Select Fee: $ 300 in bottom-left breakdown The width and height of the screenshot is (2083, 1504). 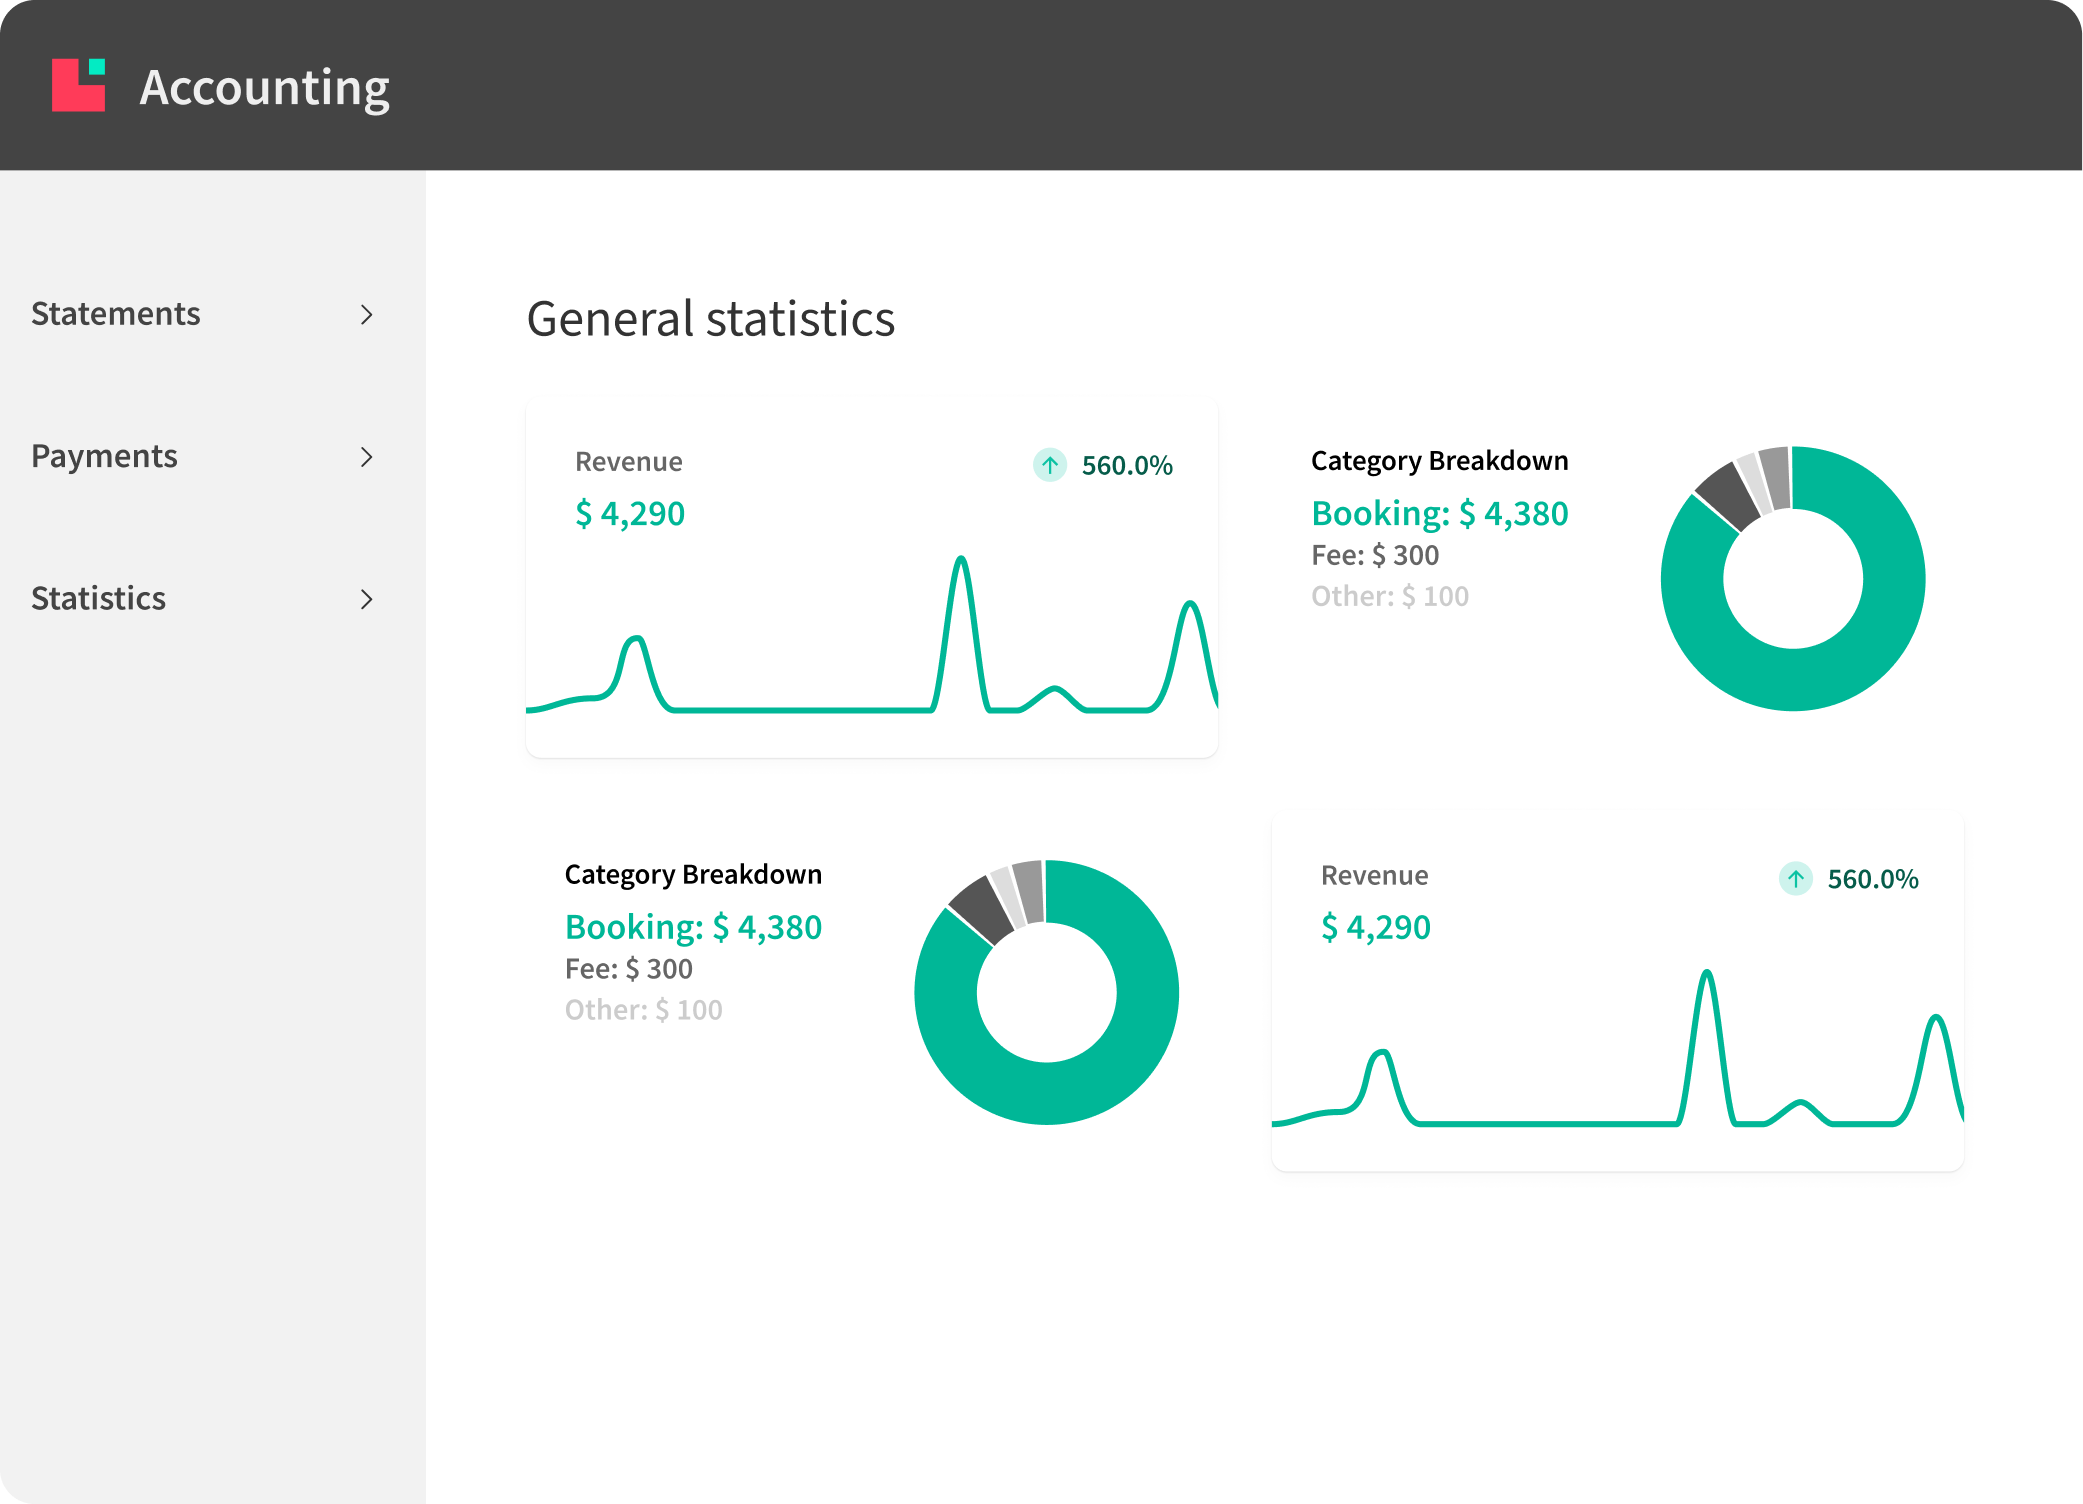(629, 969)
